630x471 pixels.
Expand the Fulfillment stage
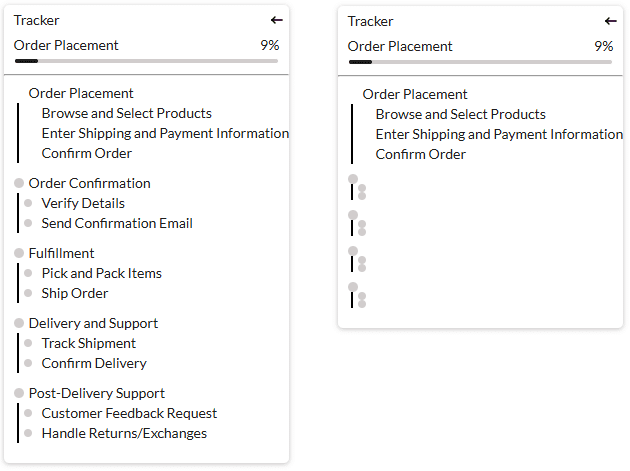[61, 253]
